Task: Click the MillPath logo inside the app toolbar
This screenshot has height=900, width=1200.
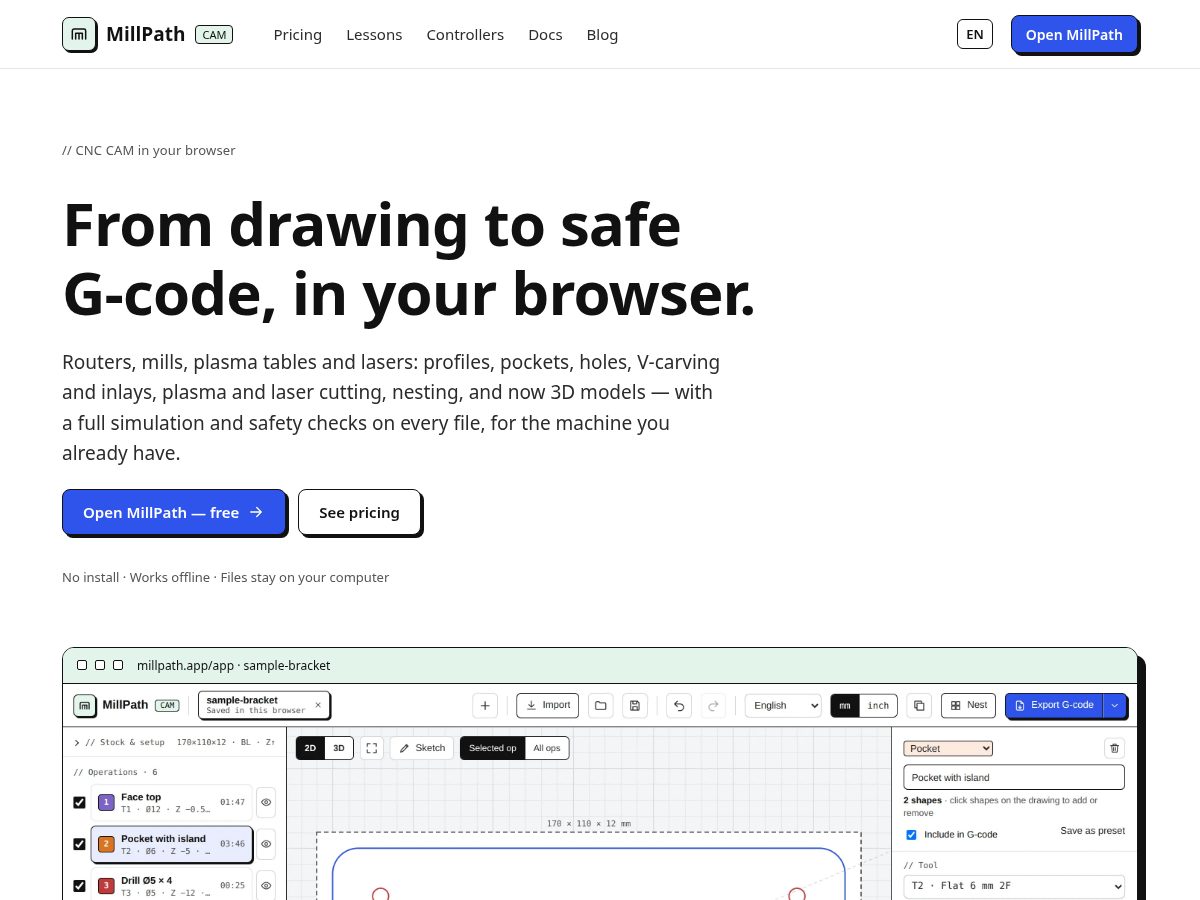Action: point(85,705)
